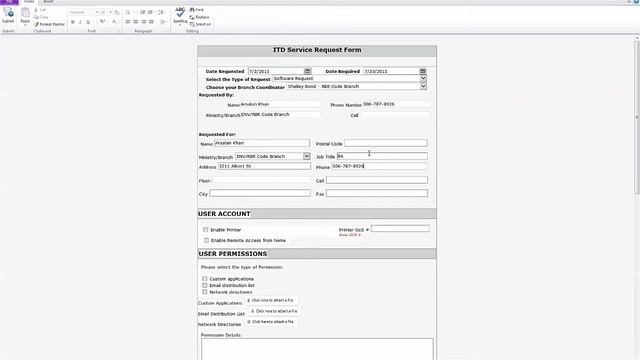The height and width of the screenshot is (360, 640).
Task: Check the Email distribution list permission
Action: 204,285
